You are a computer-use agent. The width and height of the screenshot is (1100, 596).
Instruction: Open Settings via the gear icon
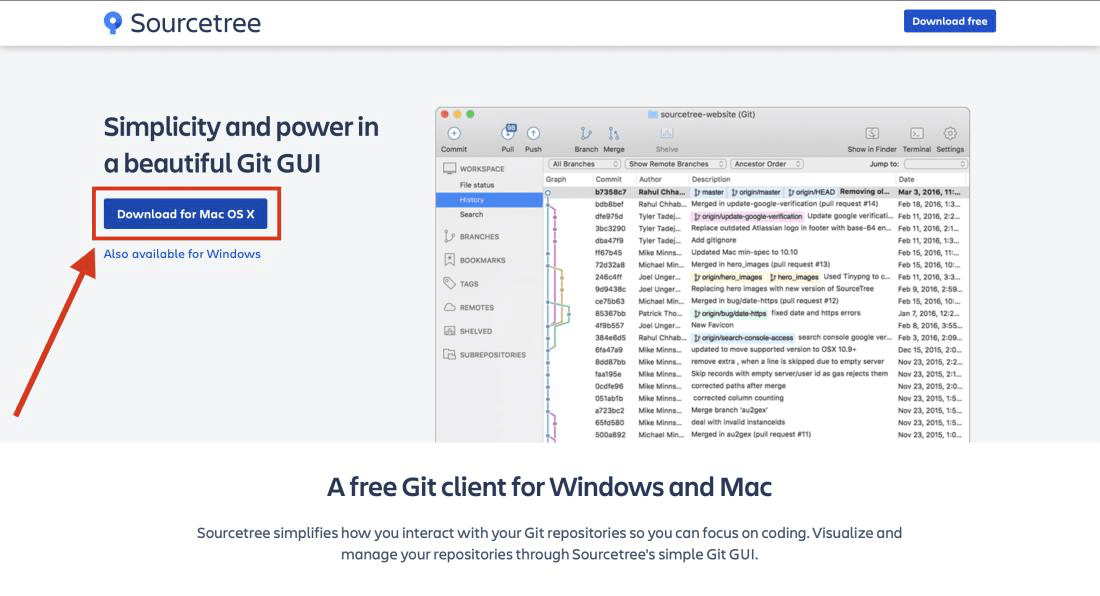click(950, 135)
